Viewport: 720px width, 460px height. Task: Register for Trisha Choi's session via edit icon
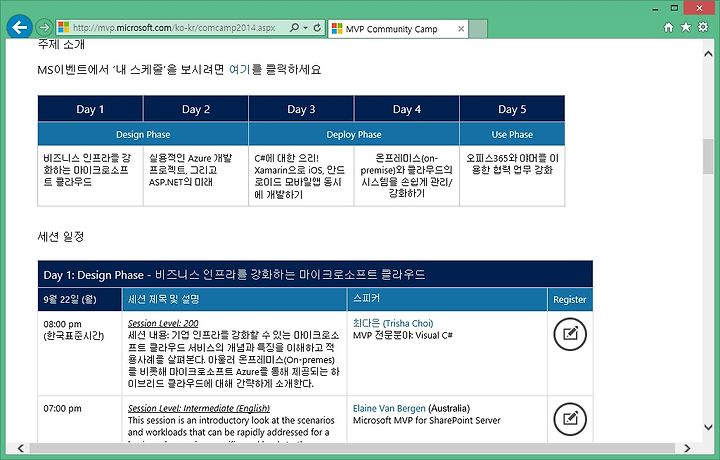pos(570,334)
